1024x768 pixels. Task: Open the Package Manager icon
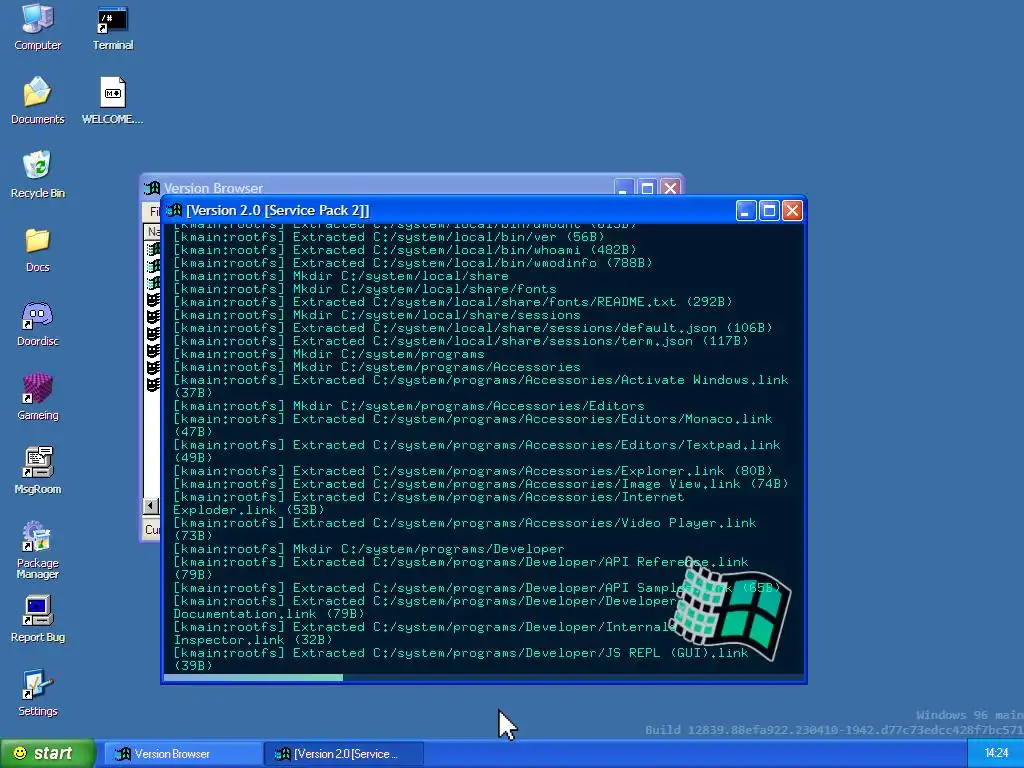(x=37, y=550)
